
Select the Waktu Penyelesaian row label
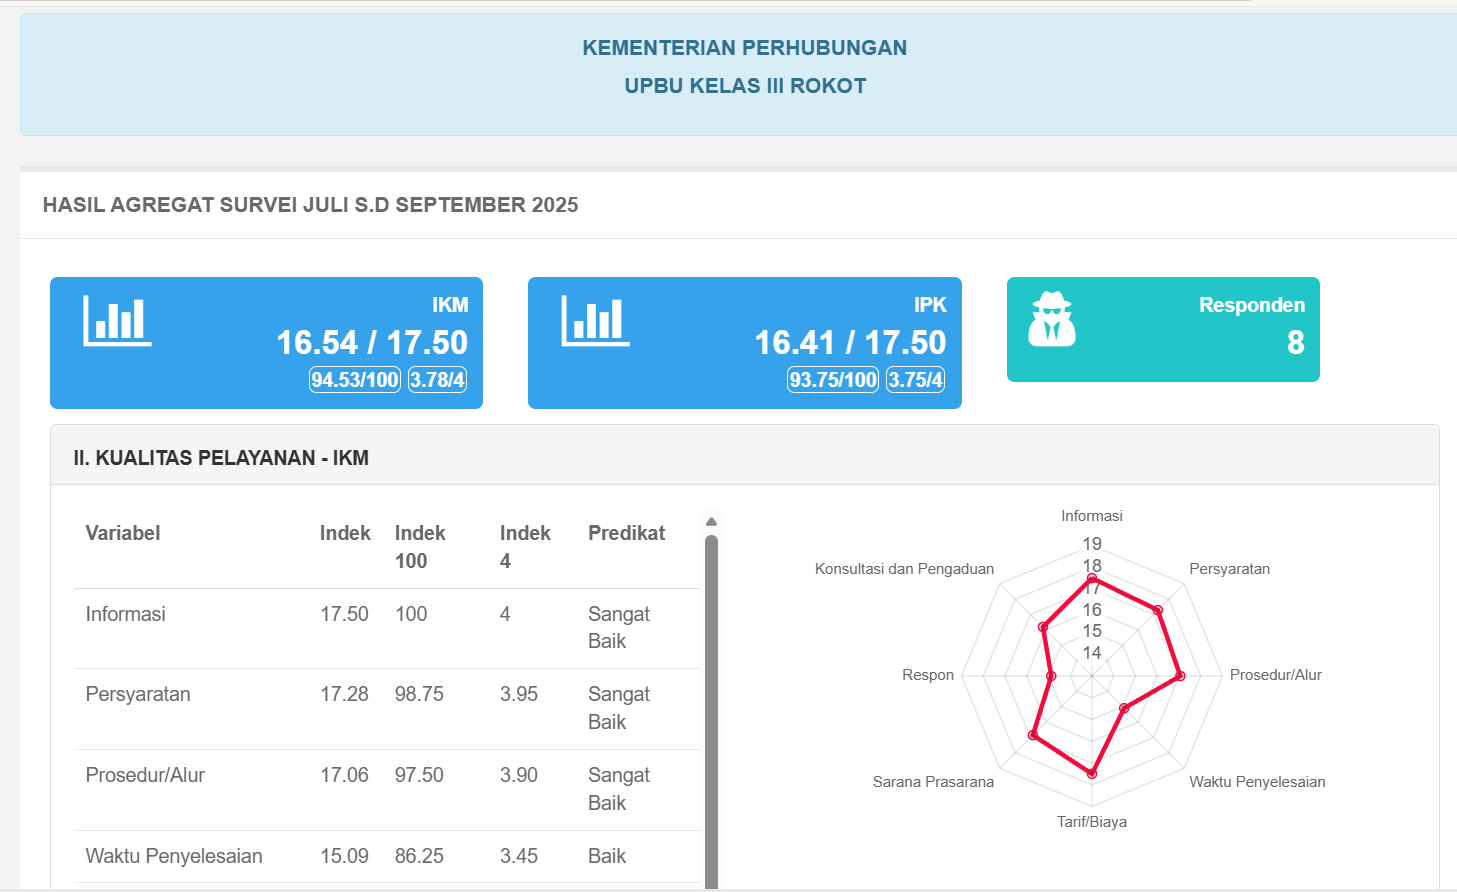(x=174, y=856)
